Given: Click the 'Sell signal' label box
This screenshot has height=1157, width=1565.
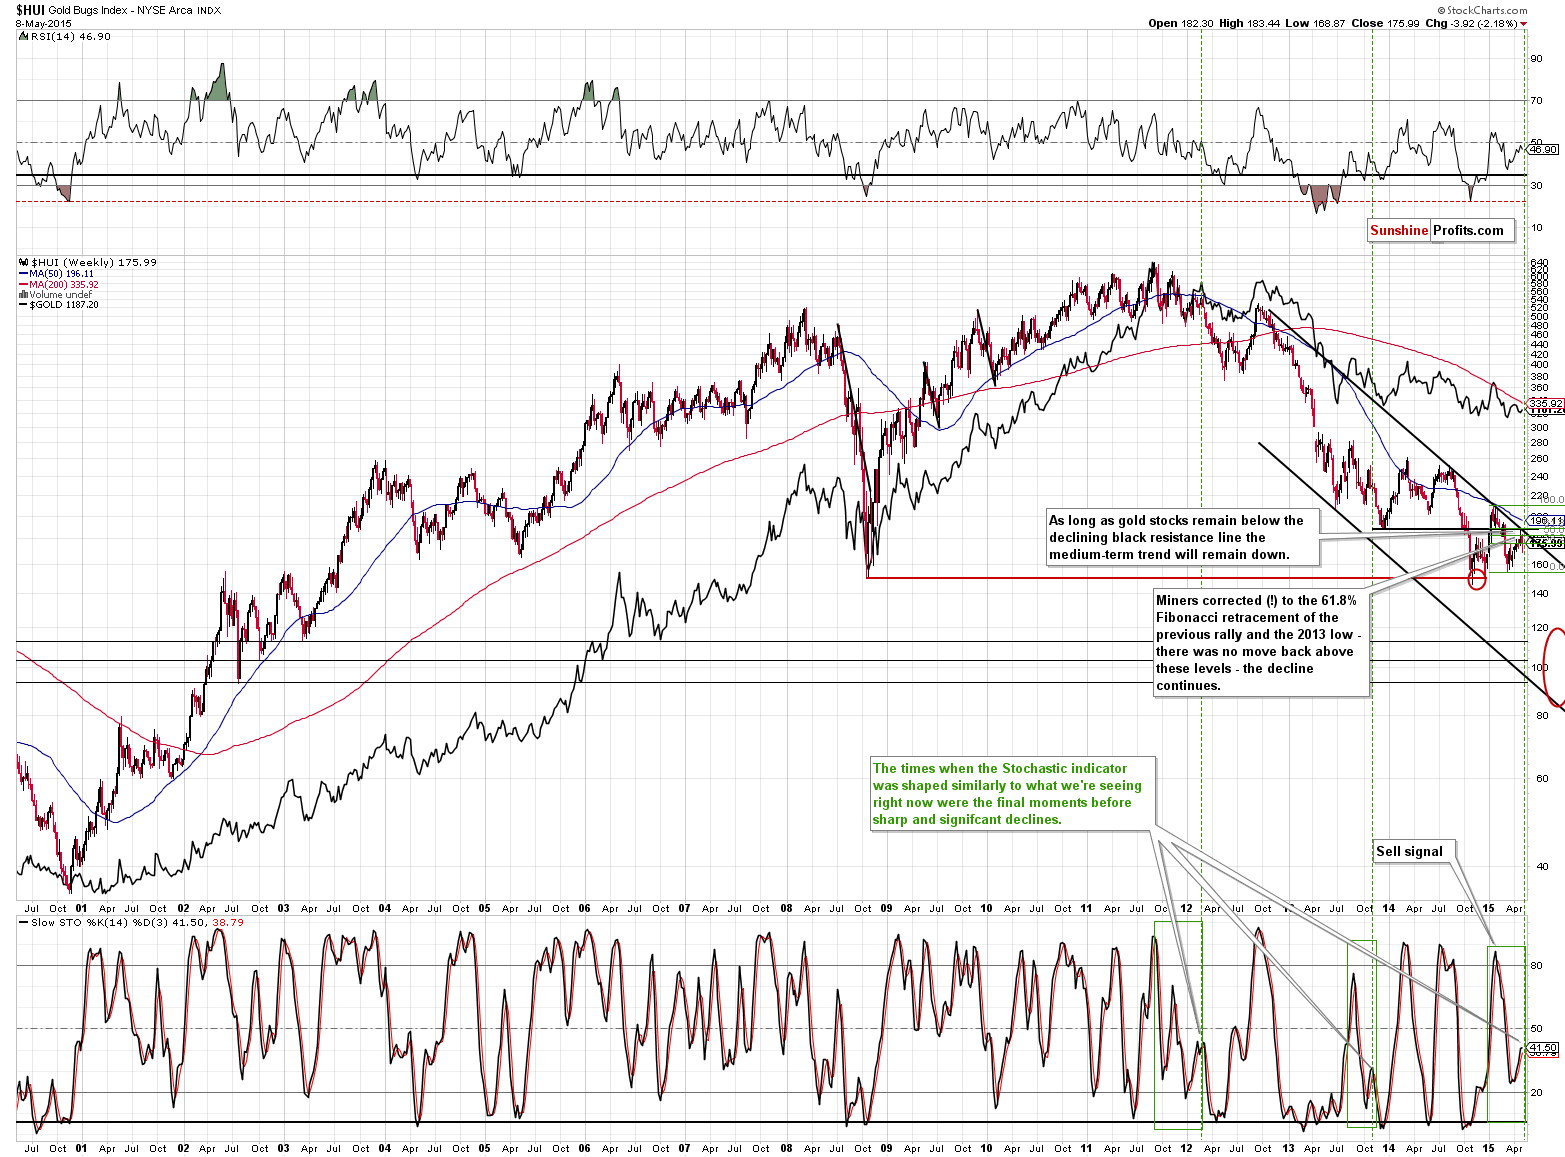Looking at the screenshot, I should click(1415, 851).
